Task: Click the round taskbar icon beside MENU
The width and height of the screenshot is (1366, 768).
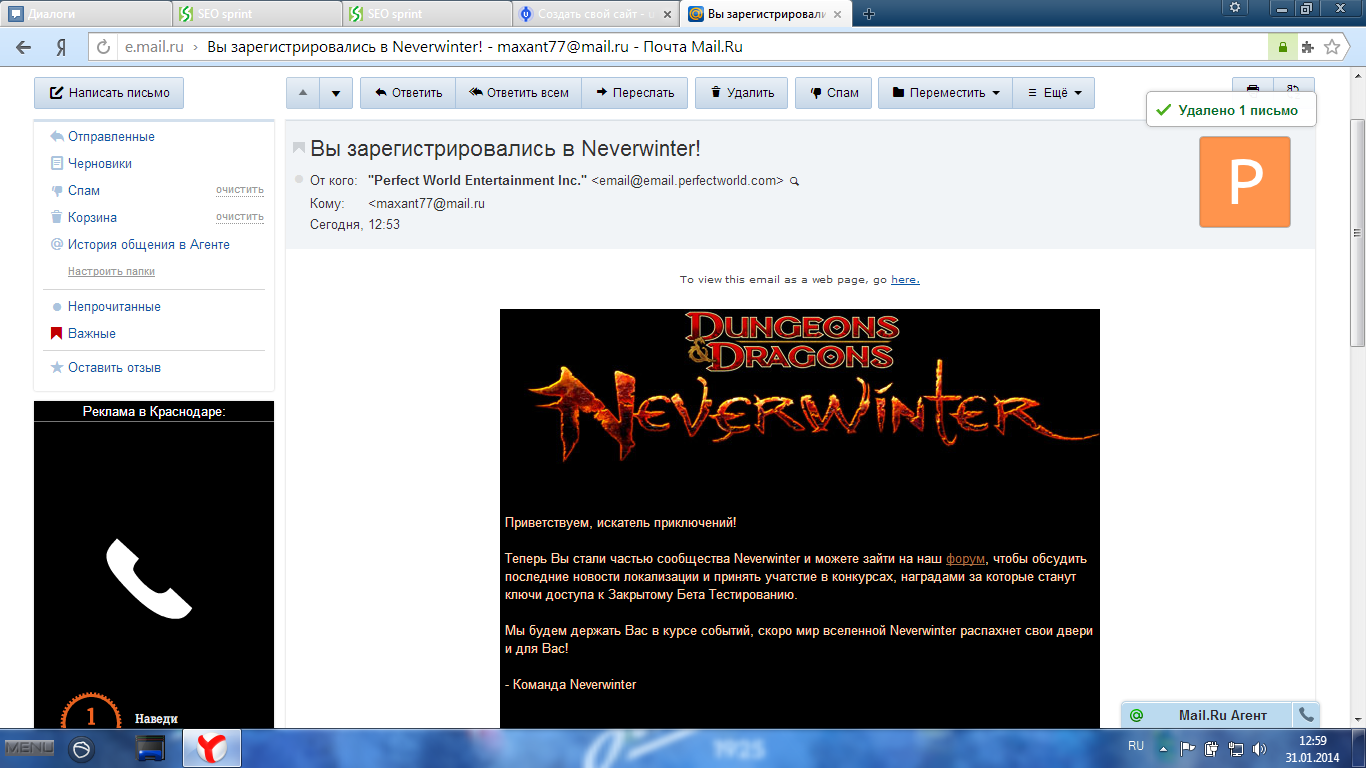Action: click(82, 749)
